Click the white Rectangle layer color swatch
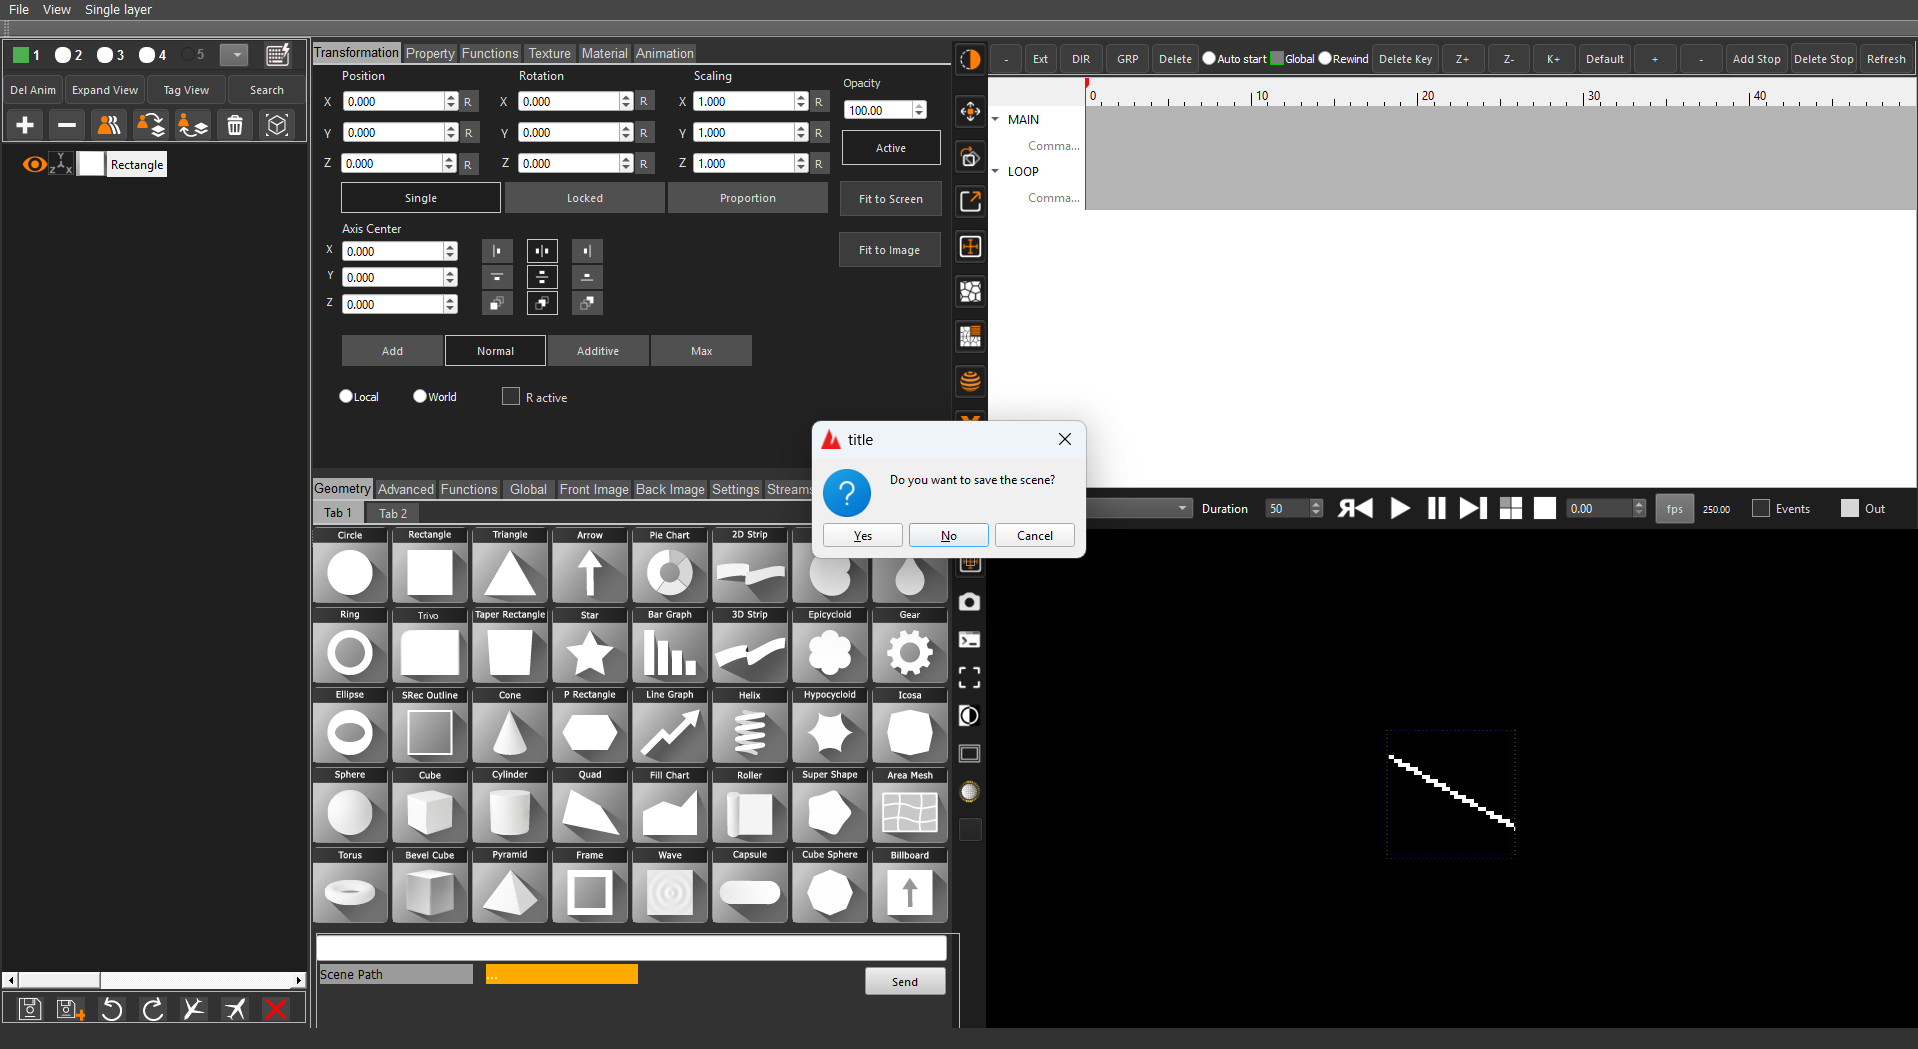The width and height of the screenshot is (1918, 1049). 91,164
